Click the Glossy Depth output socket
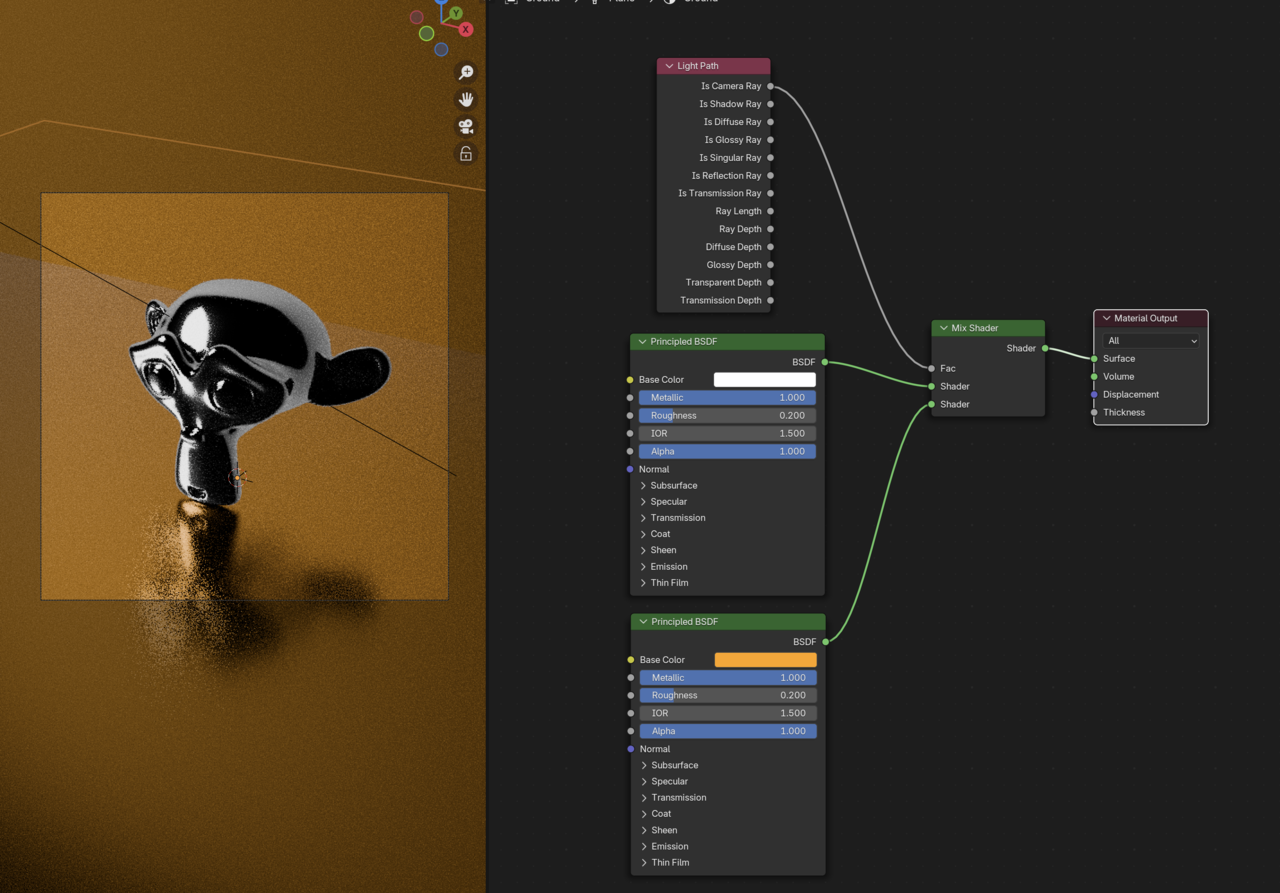Screen dimensions: 1280x893 pyautogui.click(x=770, y=265)
